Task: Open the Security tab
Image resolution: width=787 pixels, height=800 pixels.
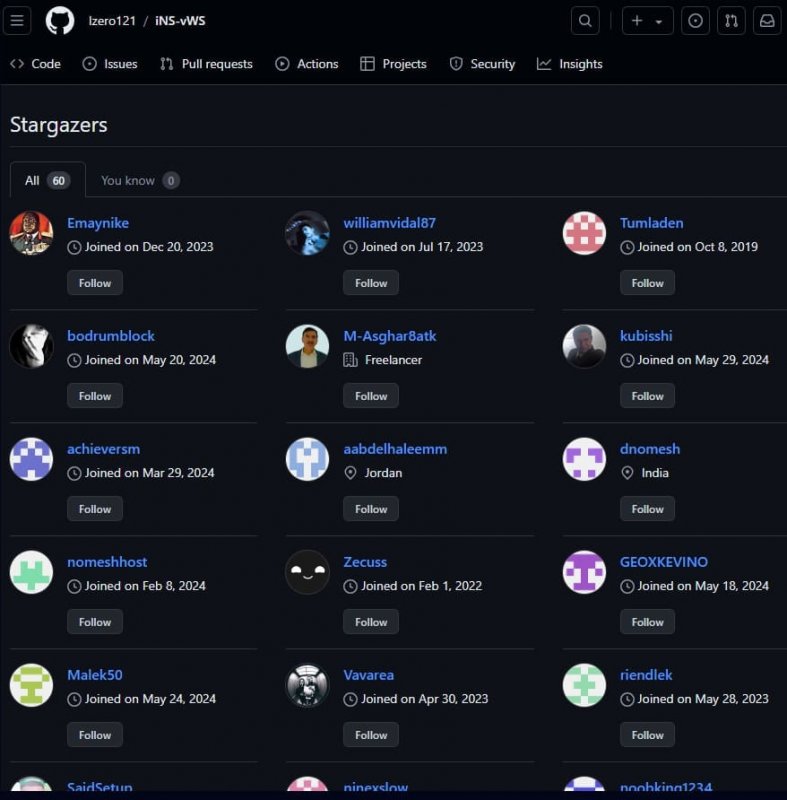Action: click(482, 64)
